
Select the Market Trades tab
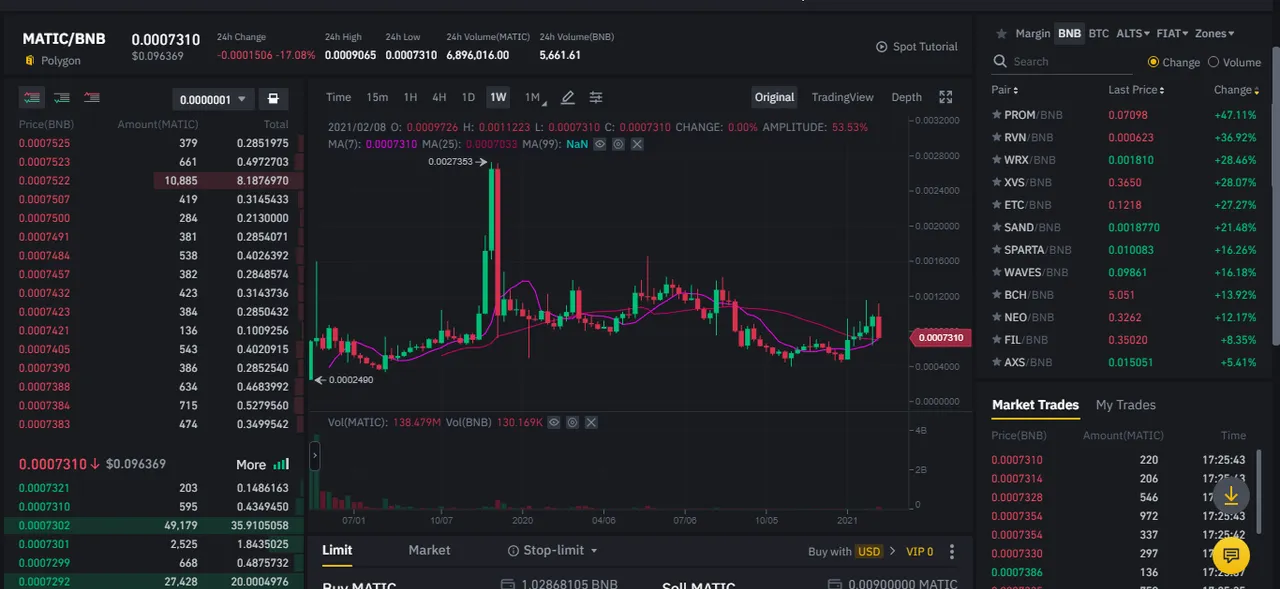[1035, 405]
